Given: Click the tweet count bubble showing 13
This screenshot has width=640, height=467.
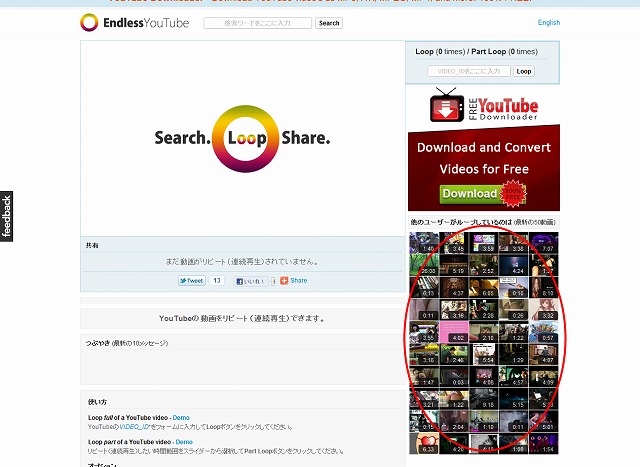Looking at the screenshot, I should point(217,281).
